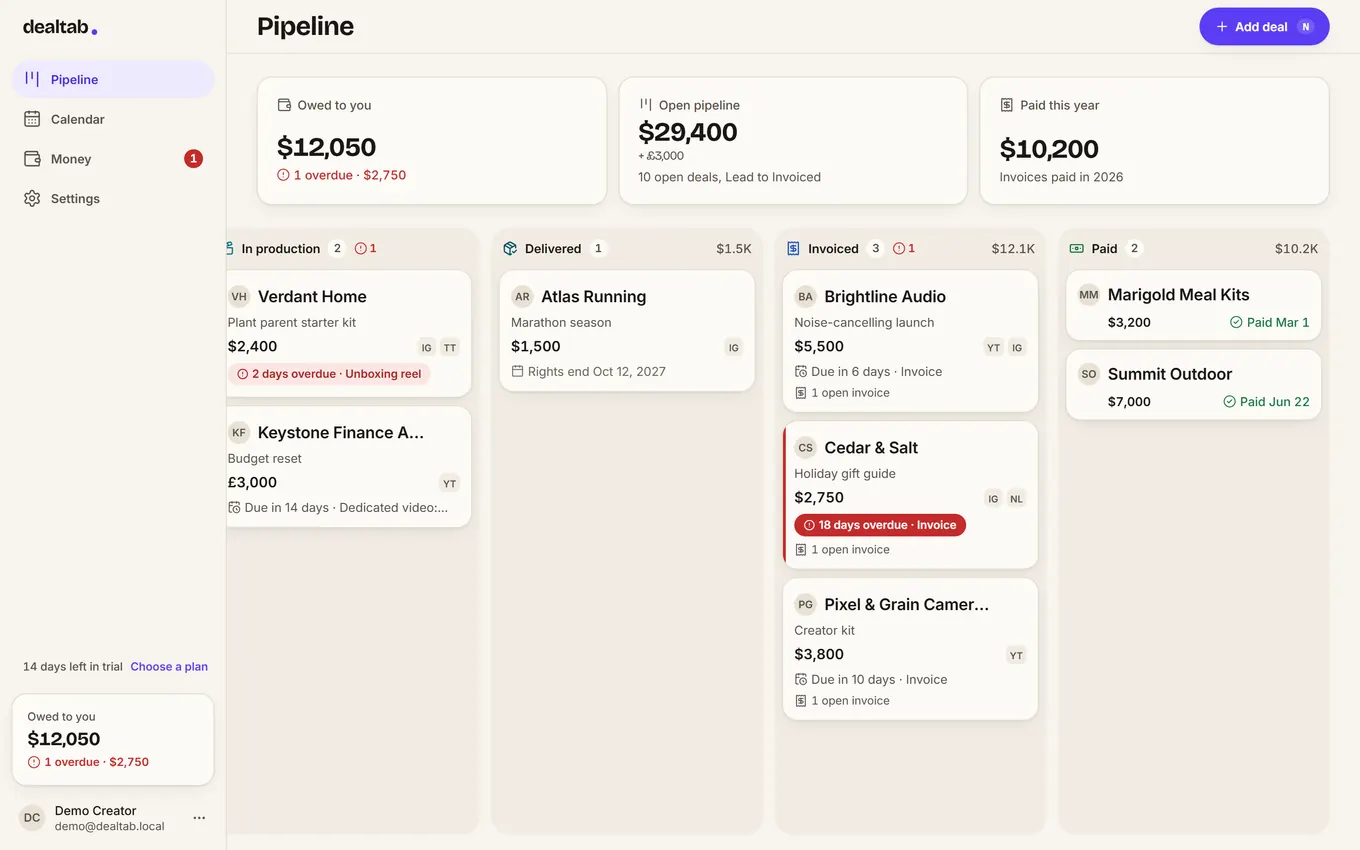Image resolution: width=1360 pixels, height=850 pixels.
Task: Click the receipt icon in Paid this year card
Action: (1007, 105)
